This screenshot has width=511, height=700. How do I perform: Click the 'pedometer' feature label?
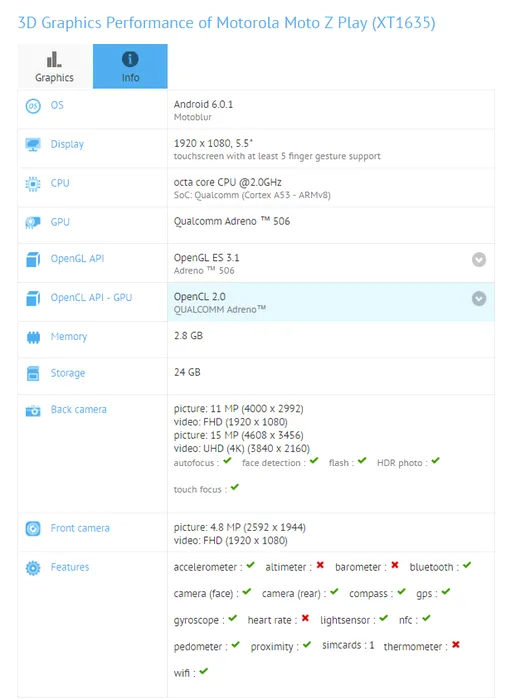click(198, 646)
